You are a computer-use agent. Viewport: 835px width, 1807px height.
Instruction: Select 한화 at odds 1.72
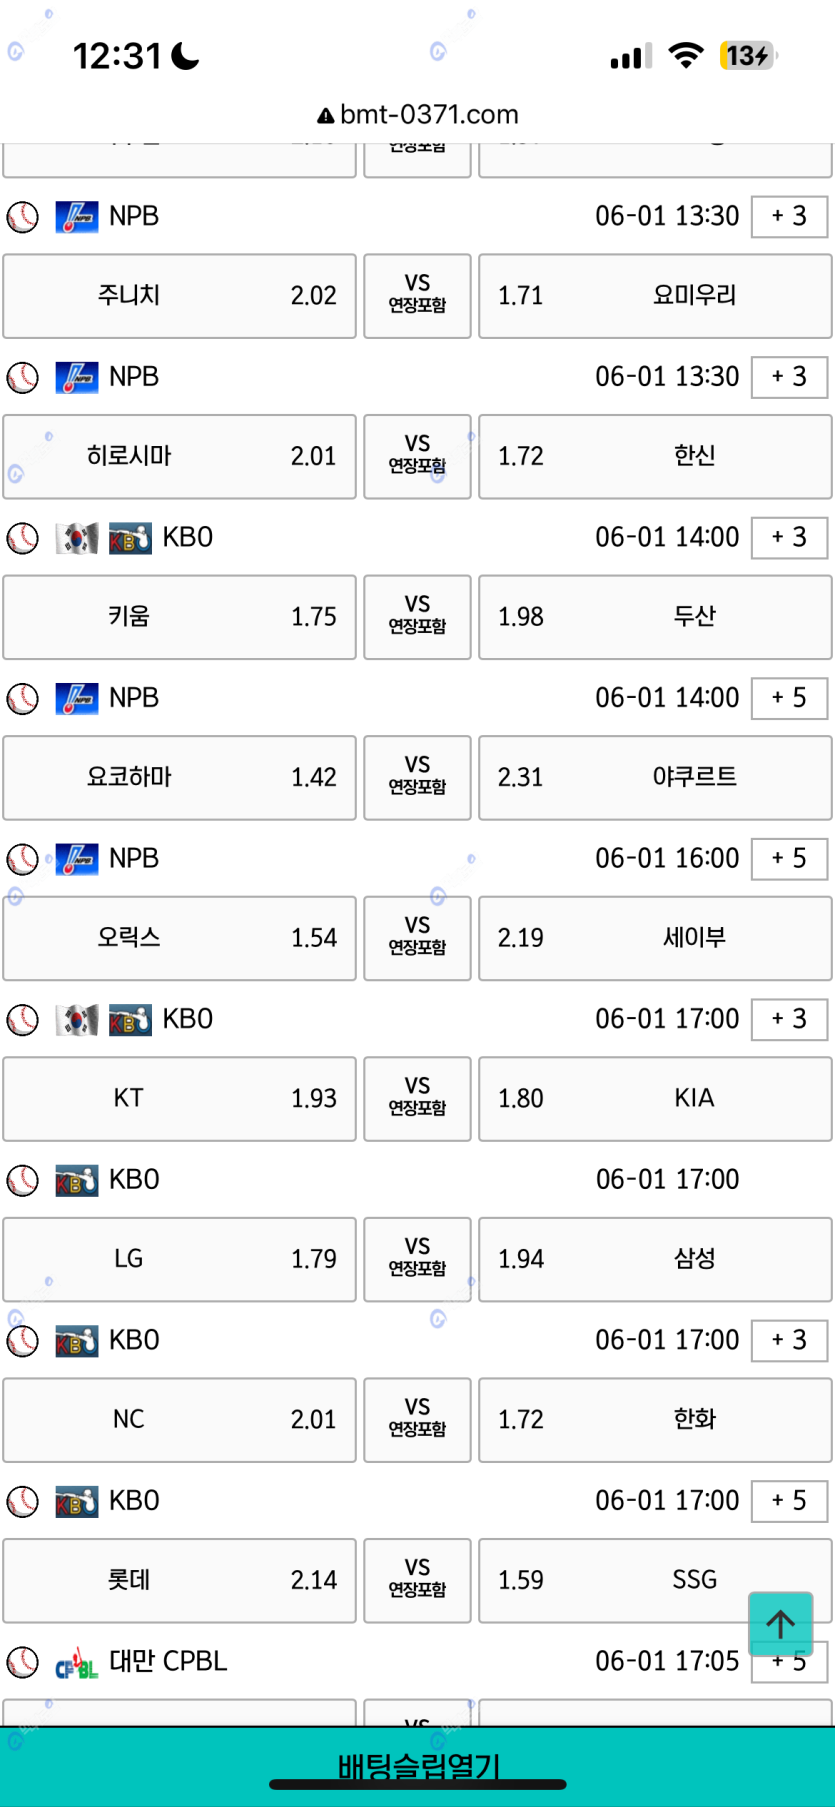click(655, 1419)
